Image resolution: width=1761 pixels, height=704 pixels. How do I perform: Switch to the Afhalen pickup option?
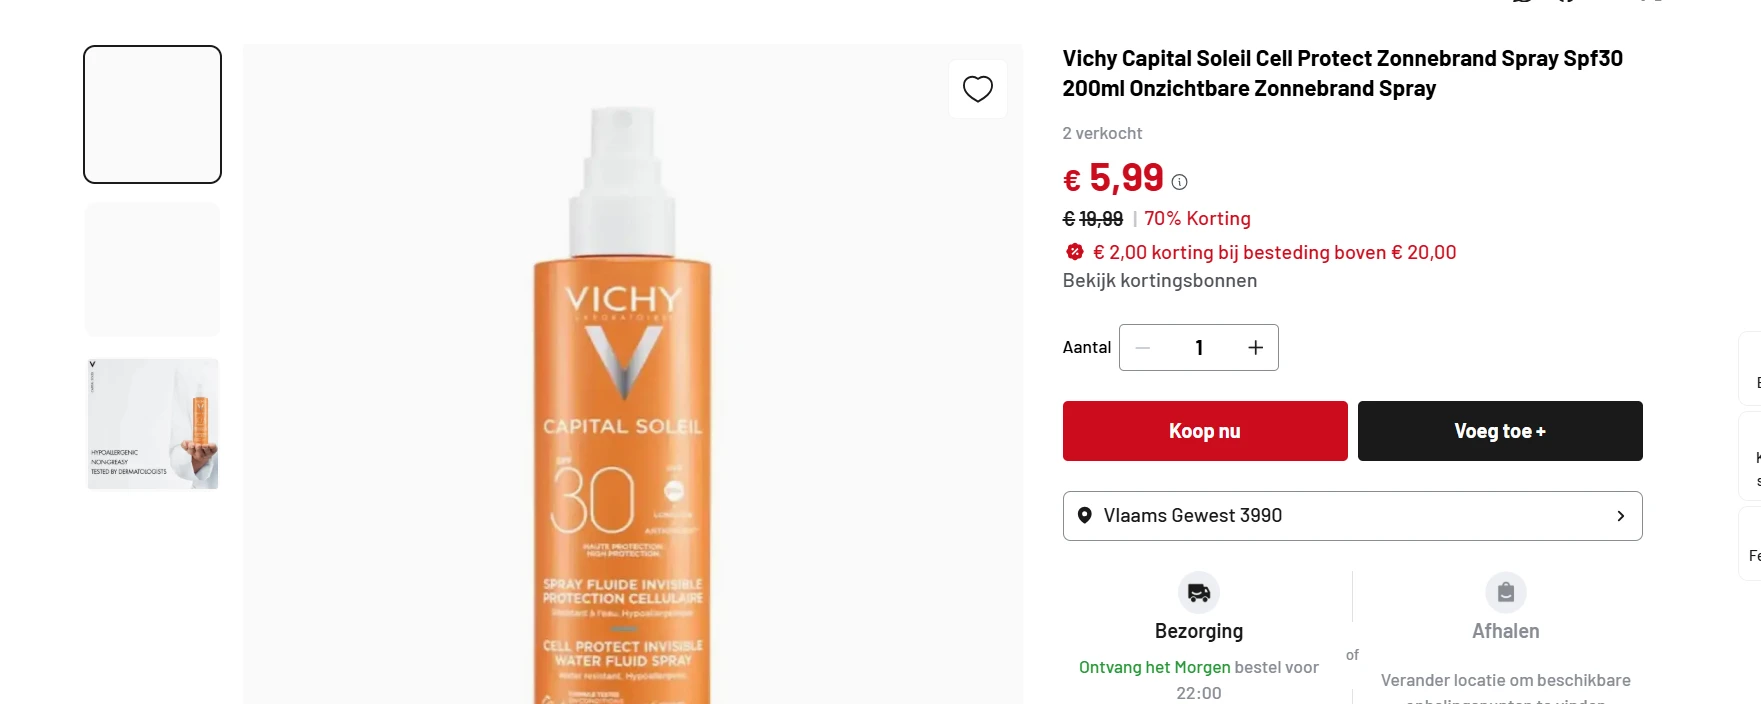pyautogui.click(x=1505, y=631)
